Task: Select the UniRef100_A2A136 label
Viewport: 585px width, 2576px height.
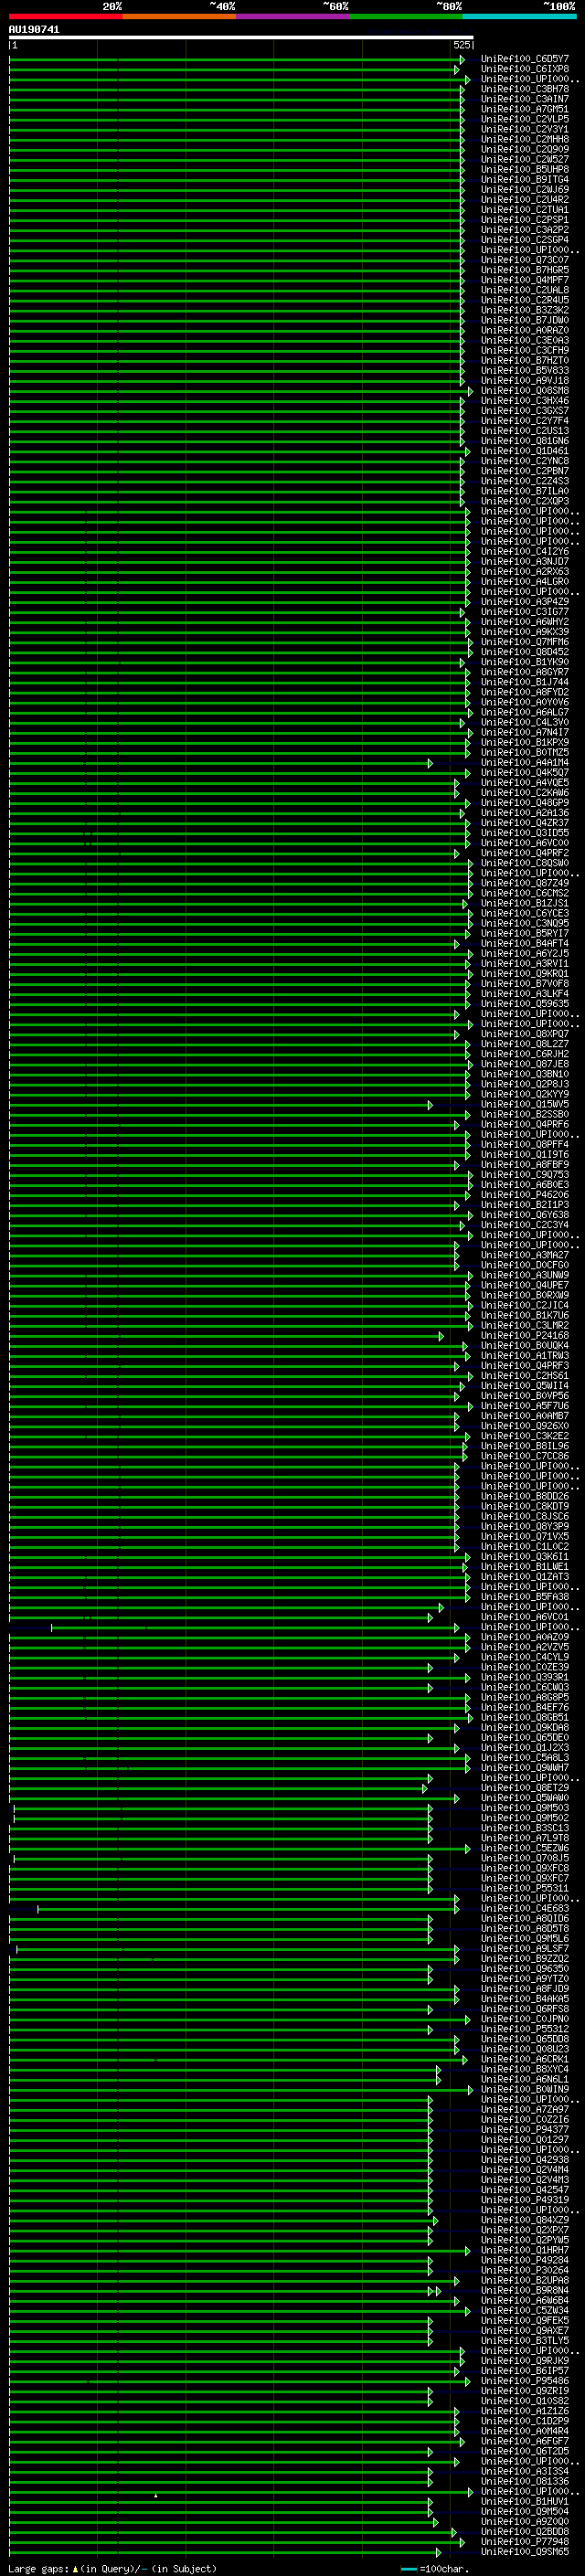Action: pos(525,813)
